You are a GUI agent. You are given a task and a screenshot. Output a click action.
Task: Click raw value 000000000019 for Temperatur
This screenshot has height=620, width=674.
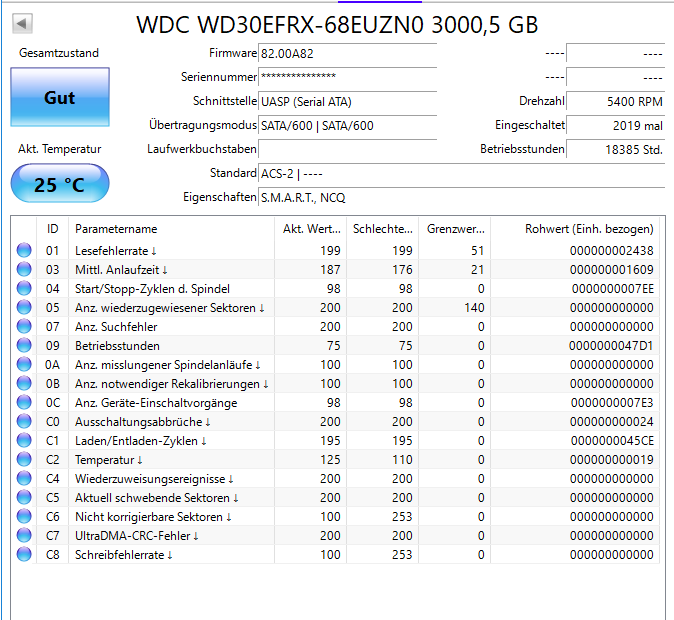611,460
